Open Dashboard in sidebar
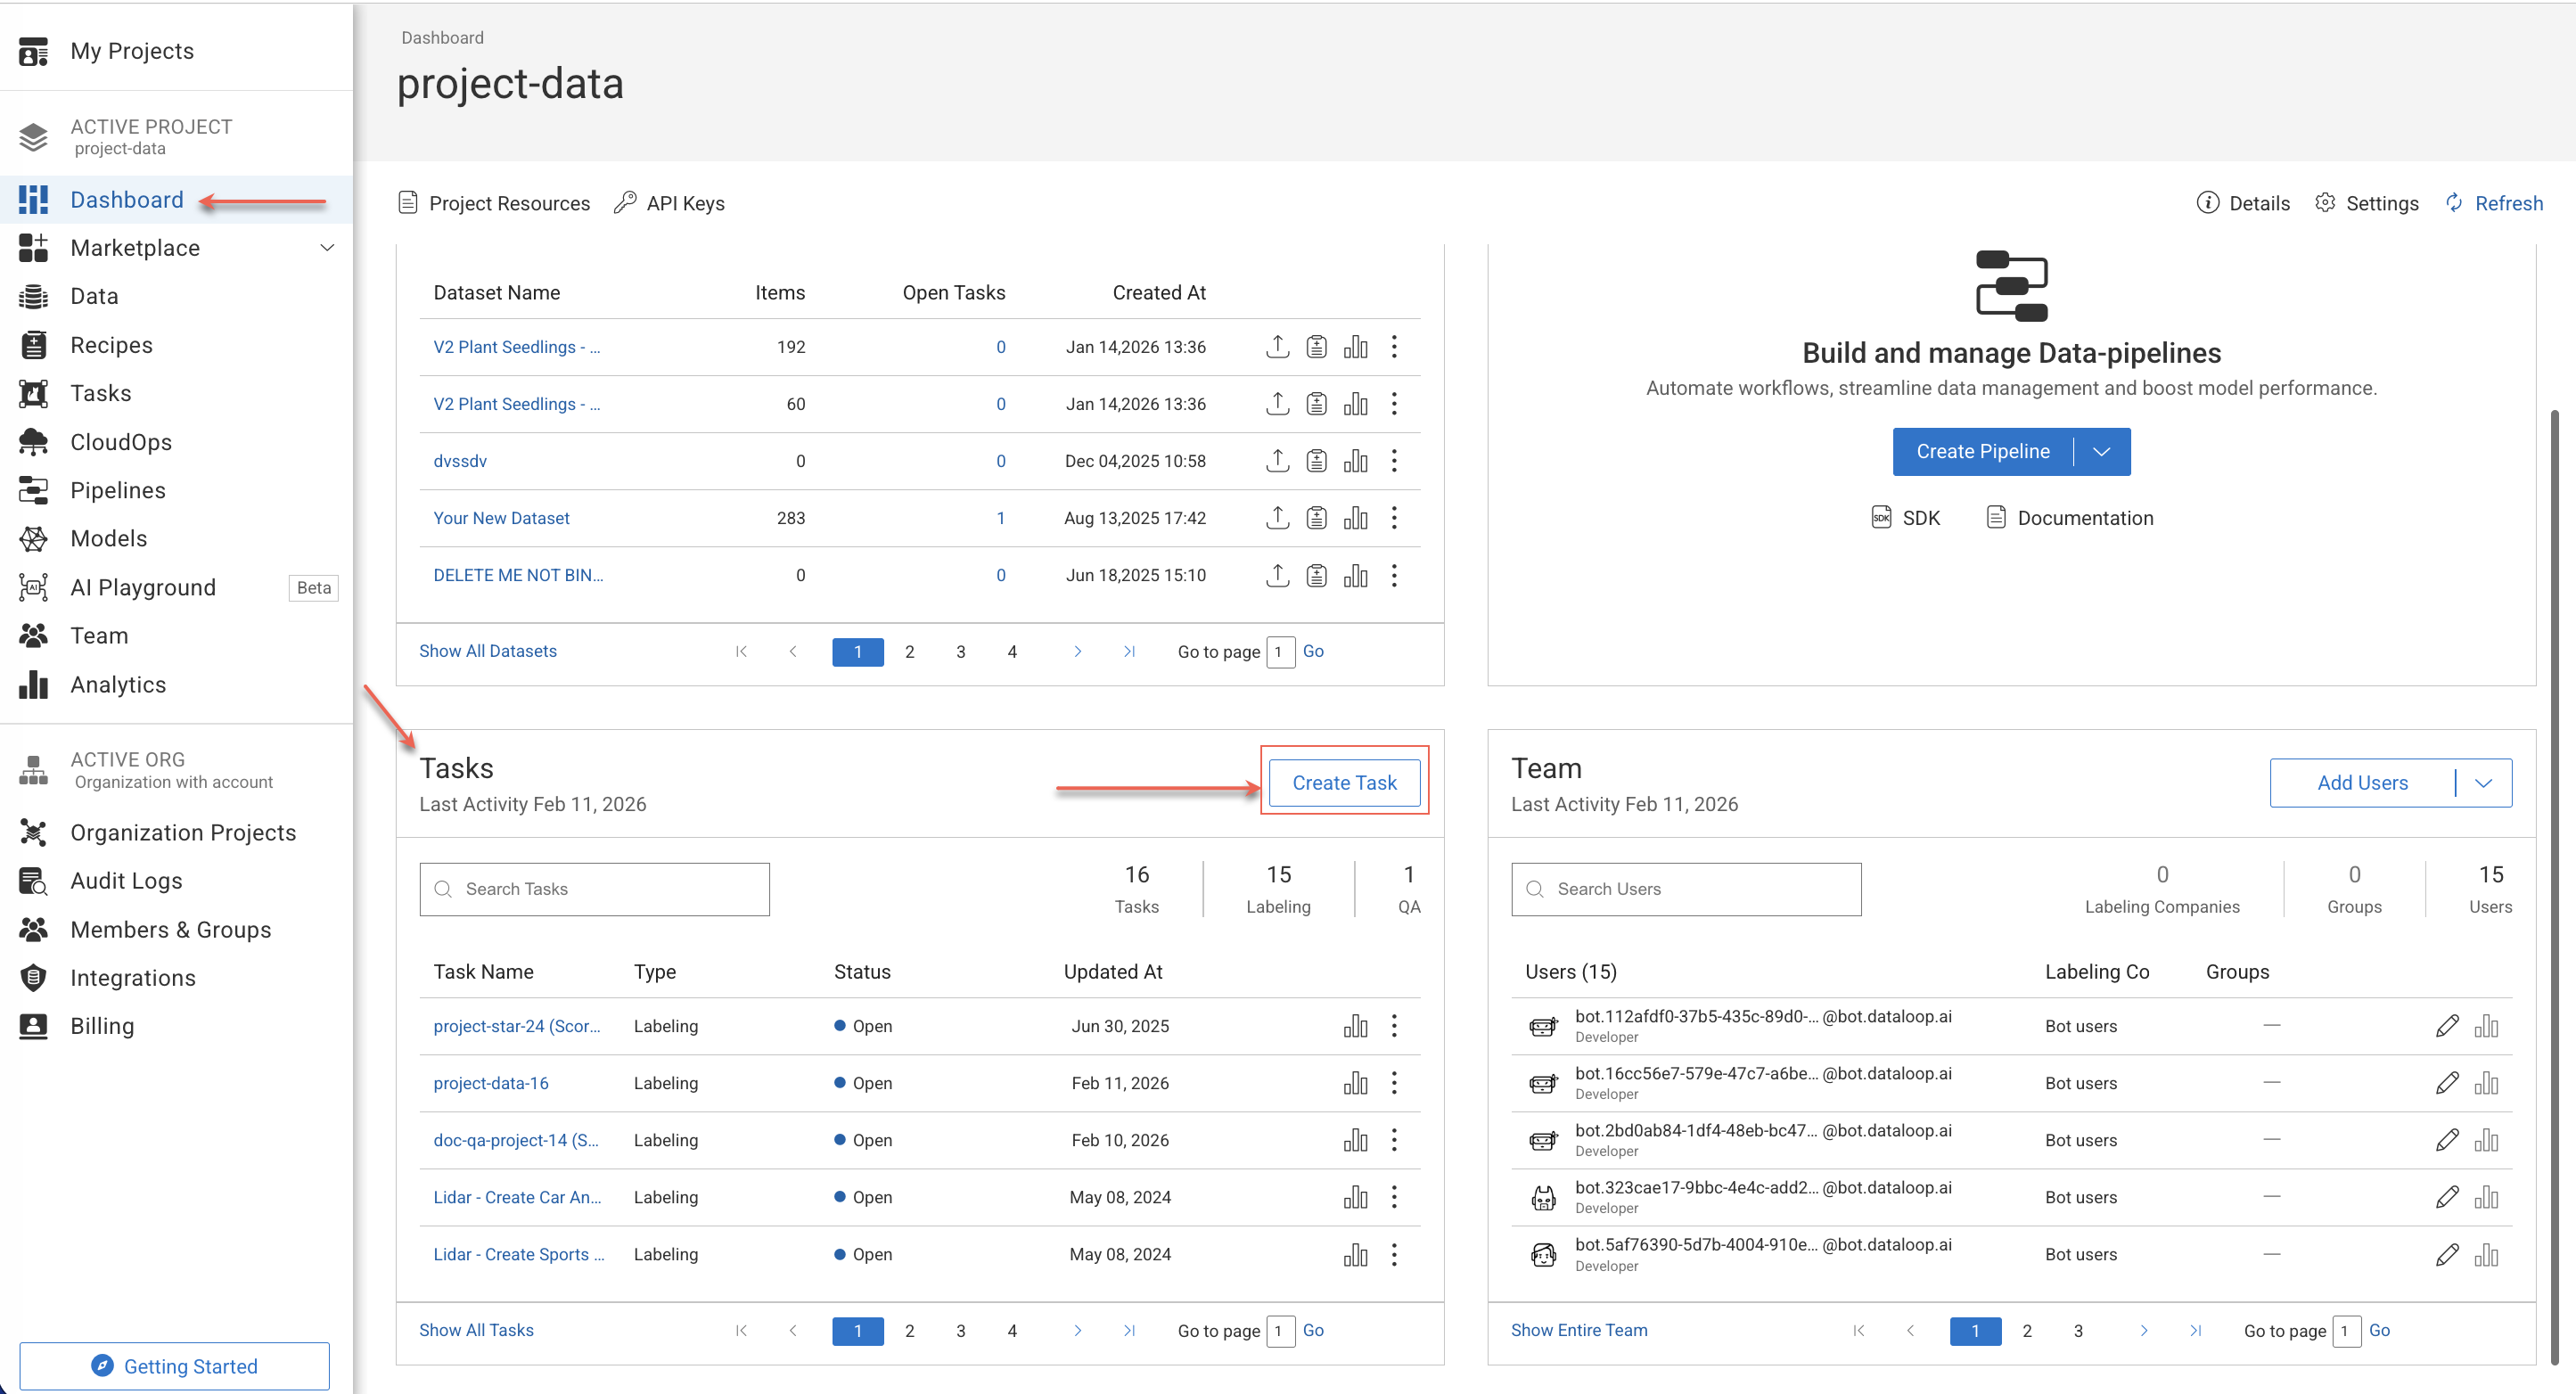 [176, 200]
